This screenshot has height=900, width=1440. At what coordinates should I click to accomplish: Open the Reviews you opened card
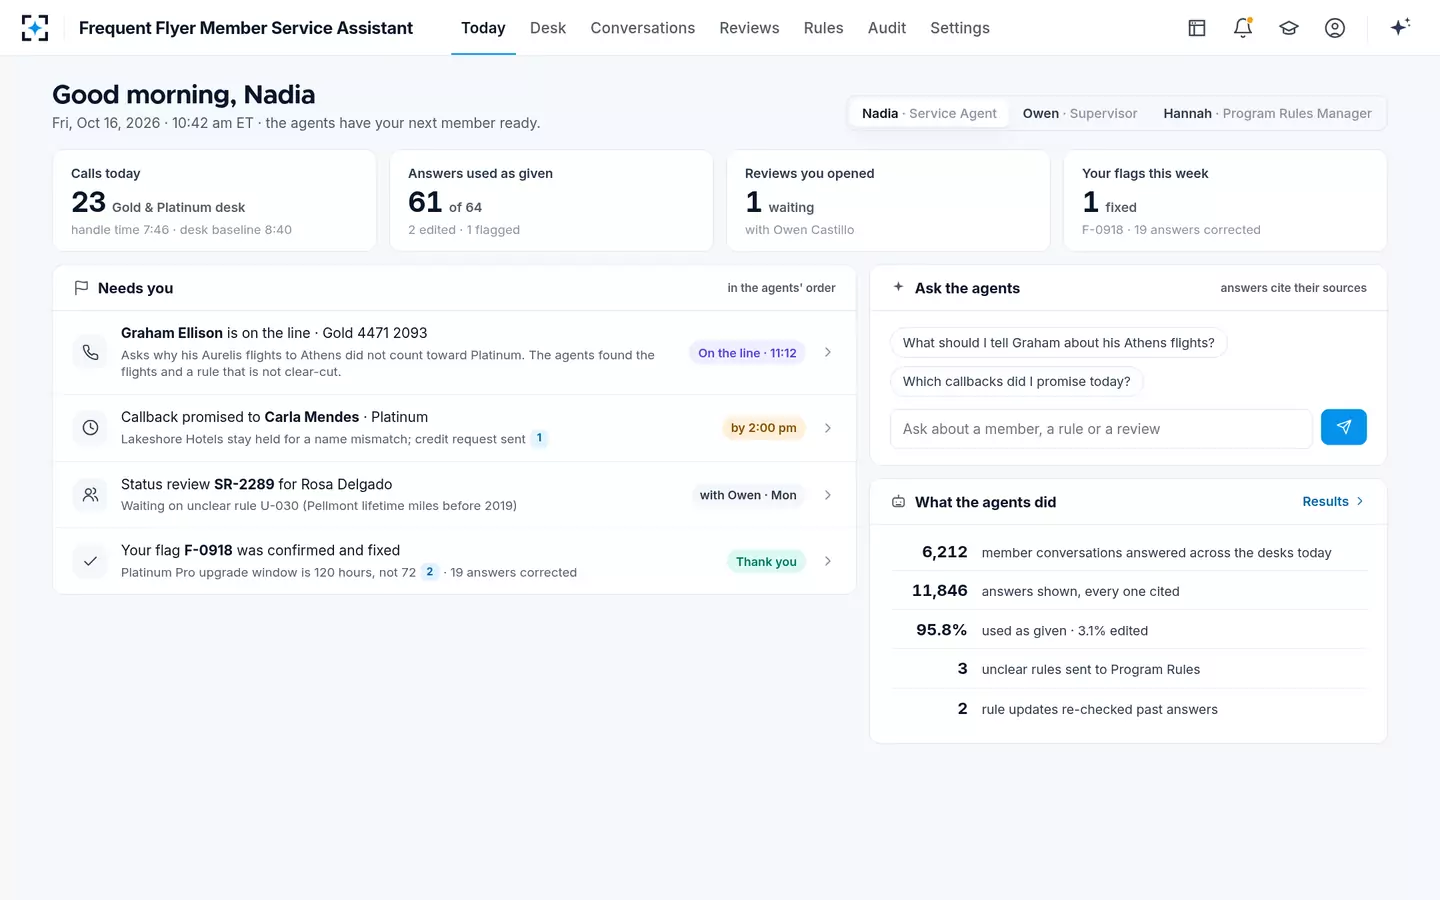(888, 200)
